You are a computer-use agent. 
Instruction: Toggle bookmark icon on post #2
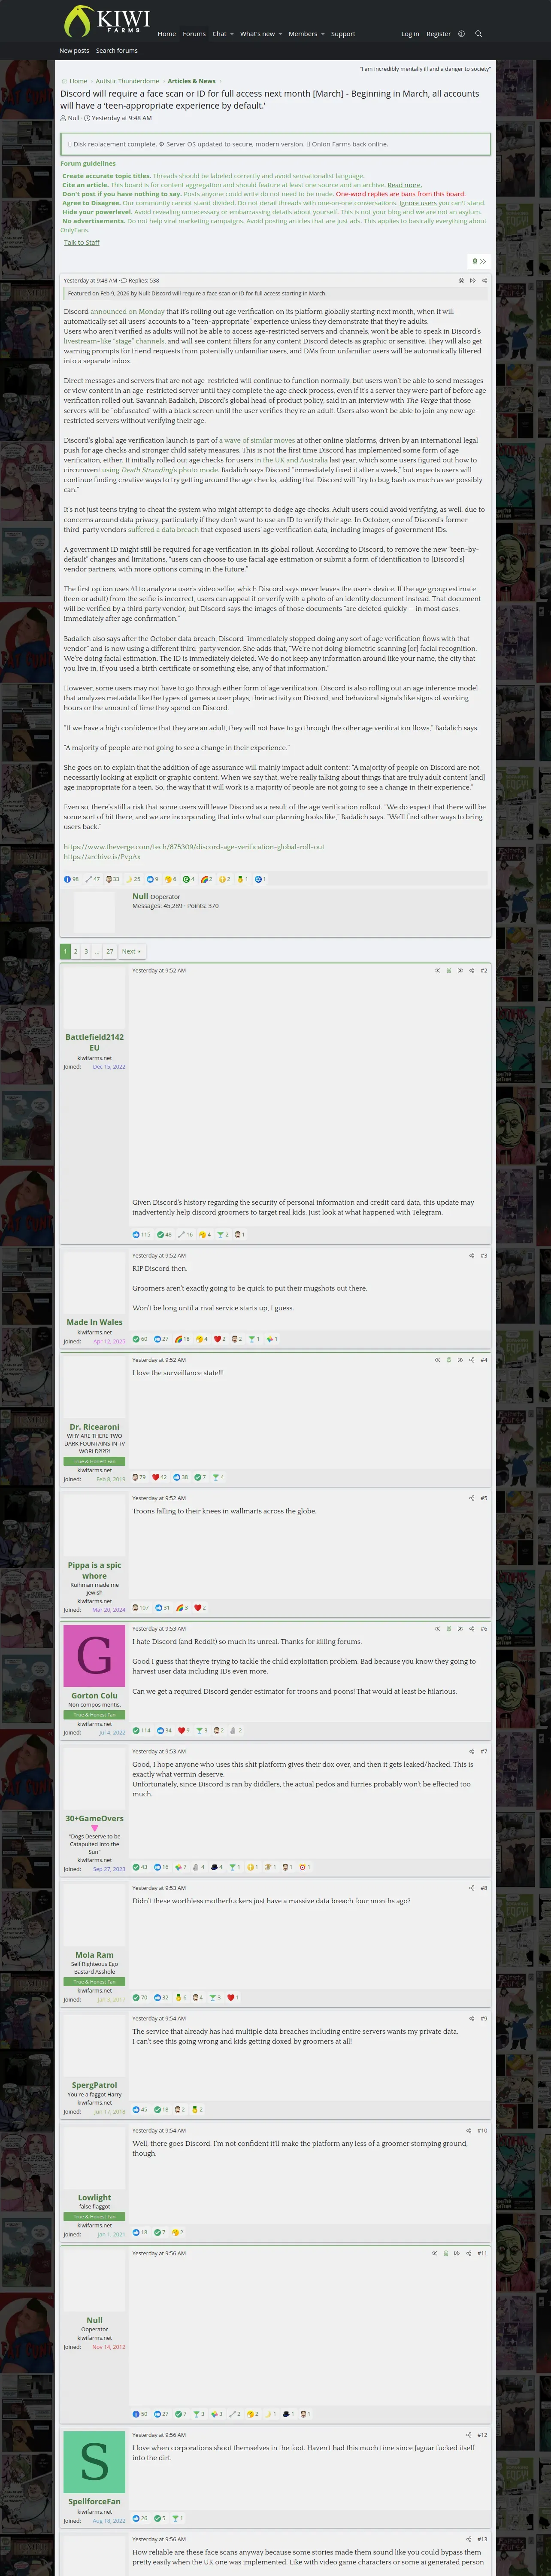[449, 970]
